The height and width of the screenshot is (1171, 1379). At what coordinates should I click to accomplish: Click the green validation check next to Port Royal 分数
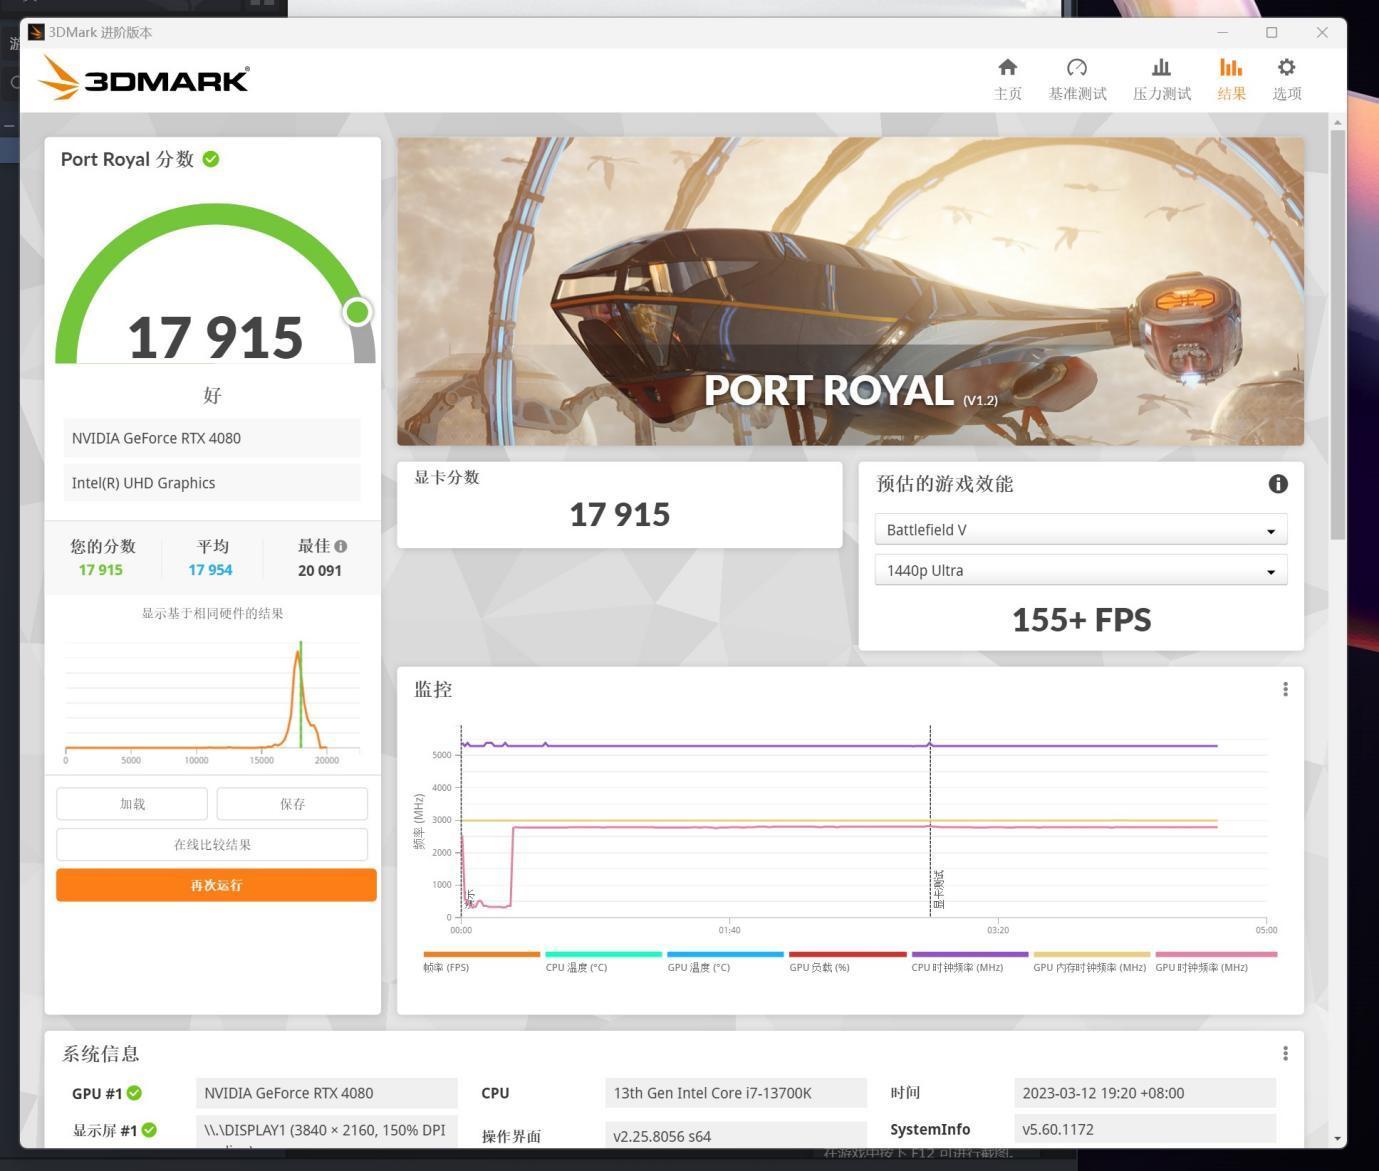tap(211, 159)
